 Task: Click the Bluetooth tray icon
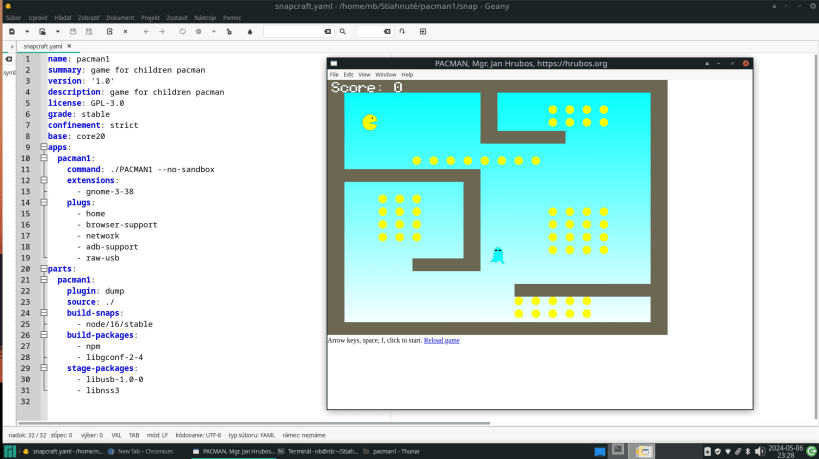coord(747,452)
